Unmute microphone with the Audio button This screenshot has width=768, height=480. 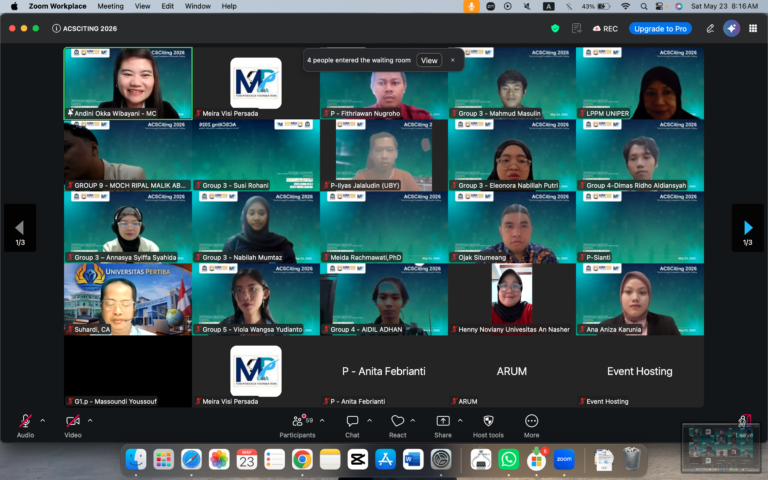point(25,425)
